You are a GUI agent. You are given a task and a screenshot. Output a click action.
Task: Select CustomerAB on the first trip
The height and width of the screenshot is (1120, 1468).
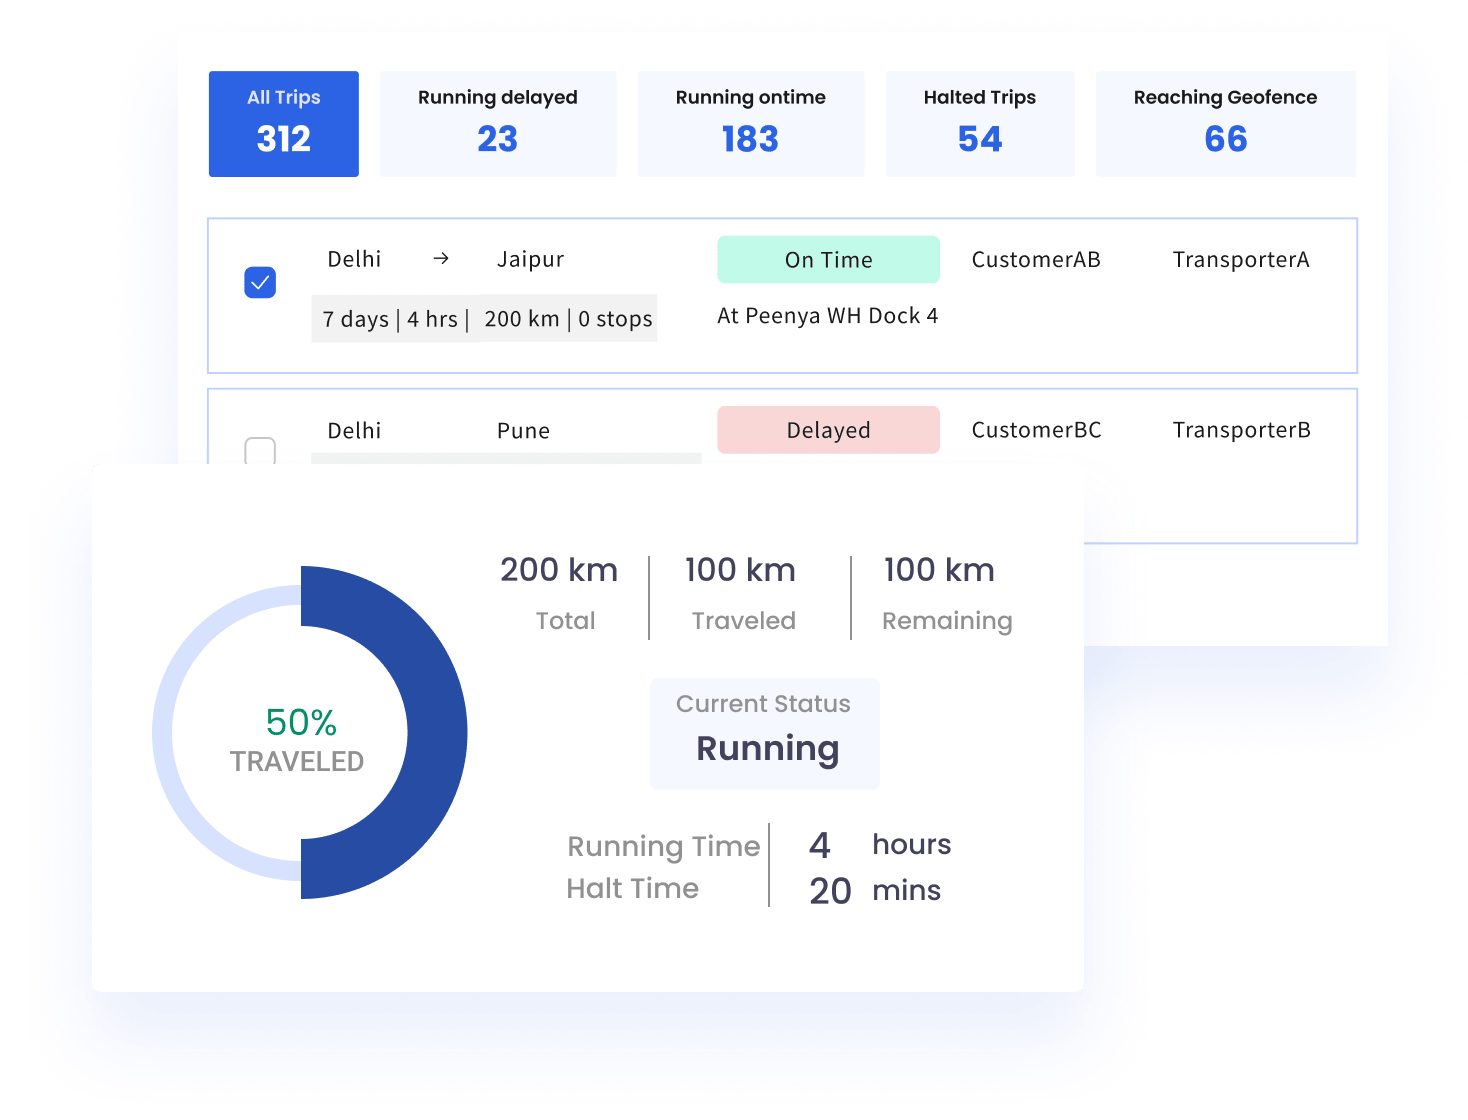[1037, 259]
